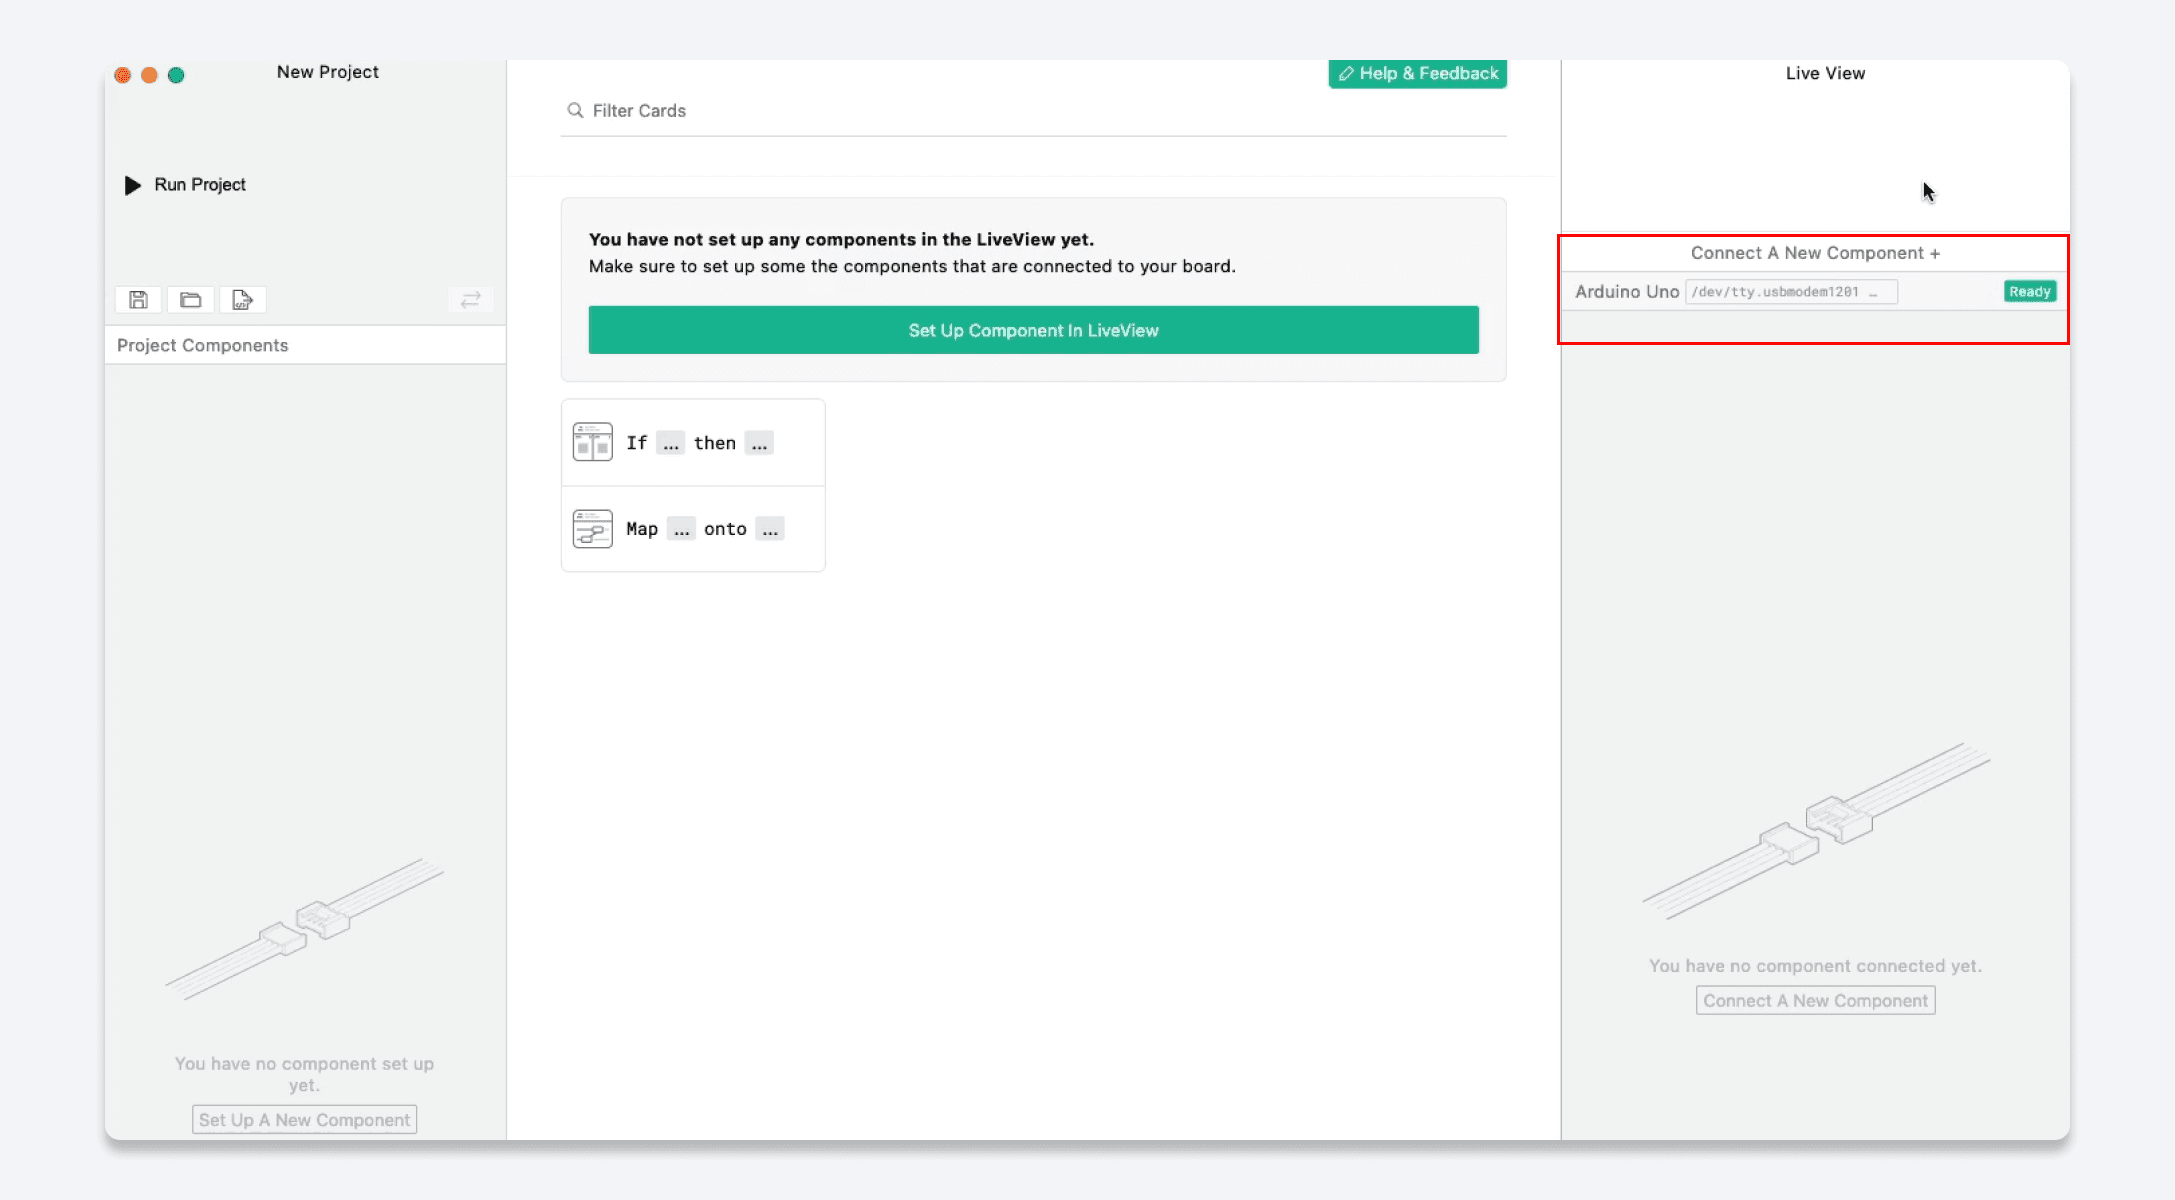Click the open project folder icon
The image size is (2175, 1200).
pyautogui.click(x=190, y=300)
